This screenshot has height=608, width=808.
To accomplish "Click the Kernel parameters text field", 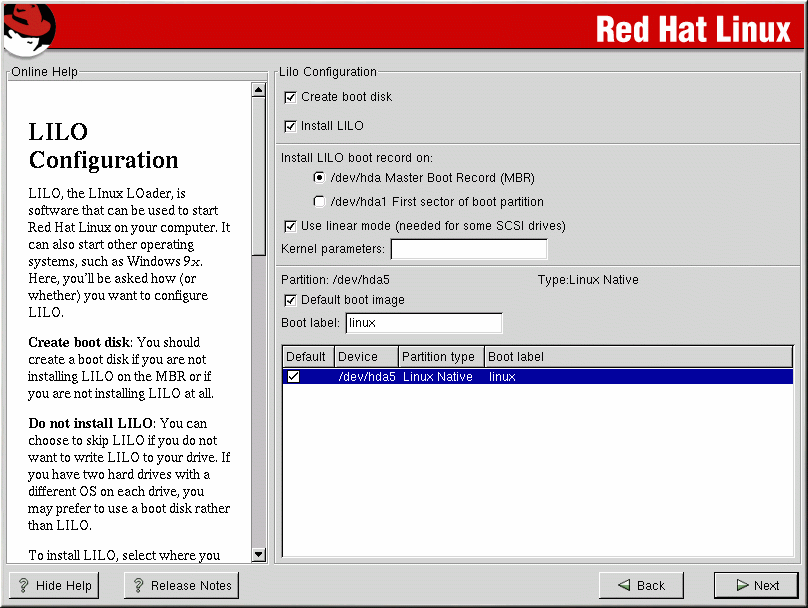I will click(x=468, y=249).
